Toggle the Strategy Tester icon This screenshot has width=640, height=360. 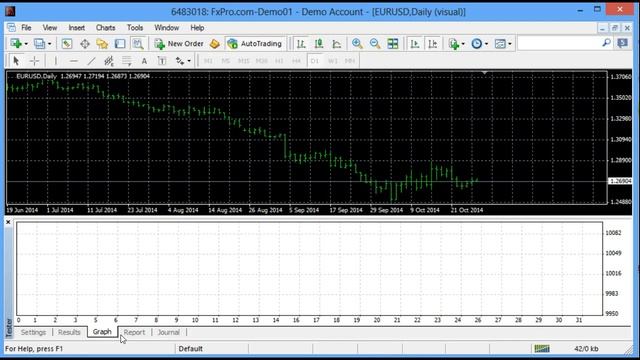coord(138,44)
